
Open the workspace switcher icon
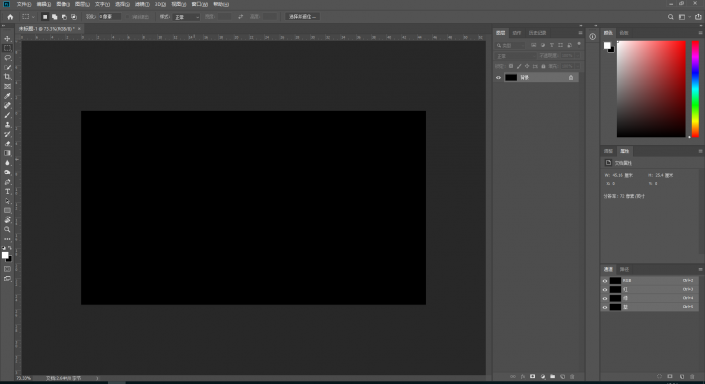coord(682,17)
